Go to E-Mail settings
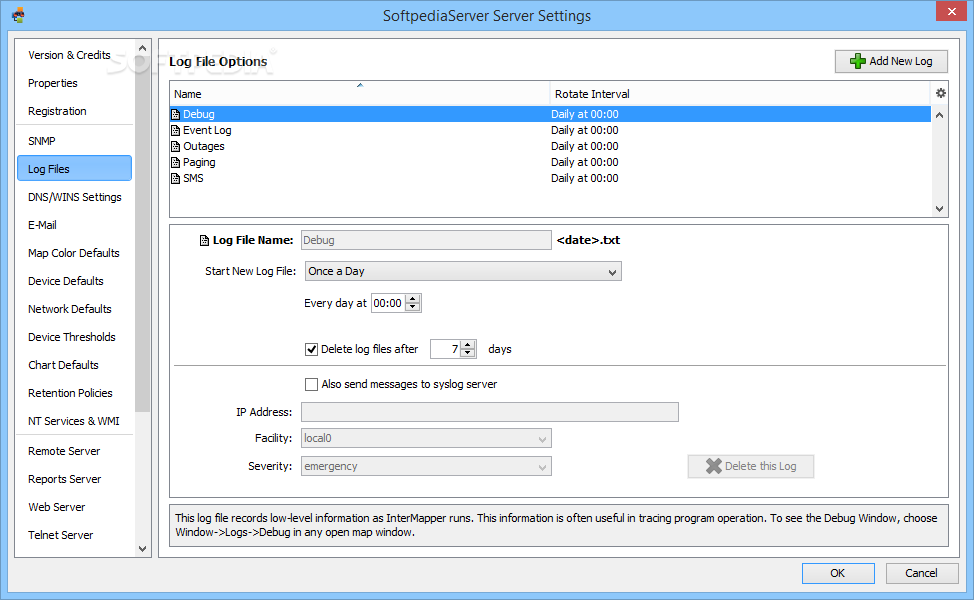Screen dimensions: 974x600 pyautogui.click(x=42, y=225)
